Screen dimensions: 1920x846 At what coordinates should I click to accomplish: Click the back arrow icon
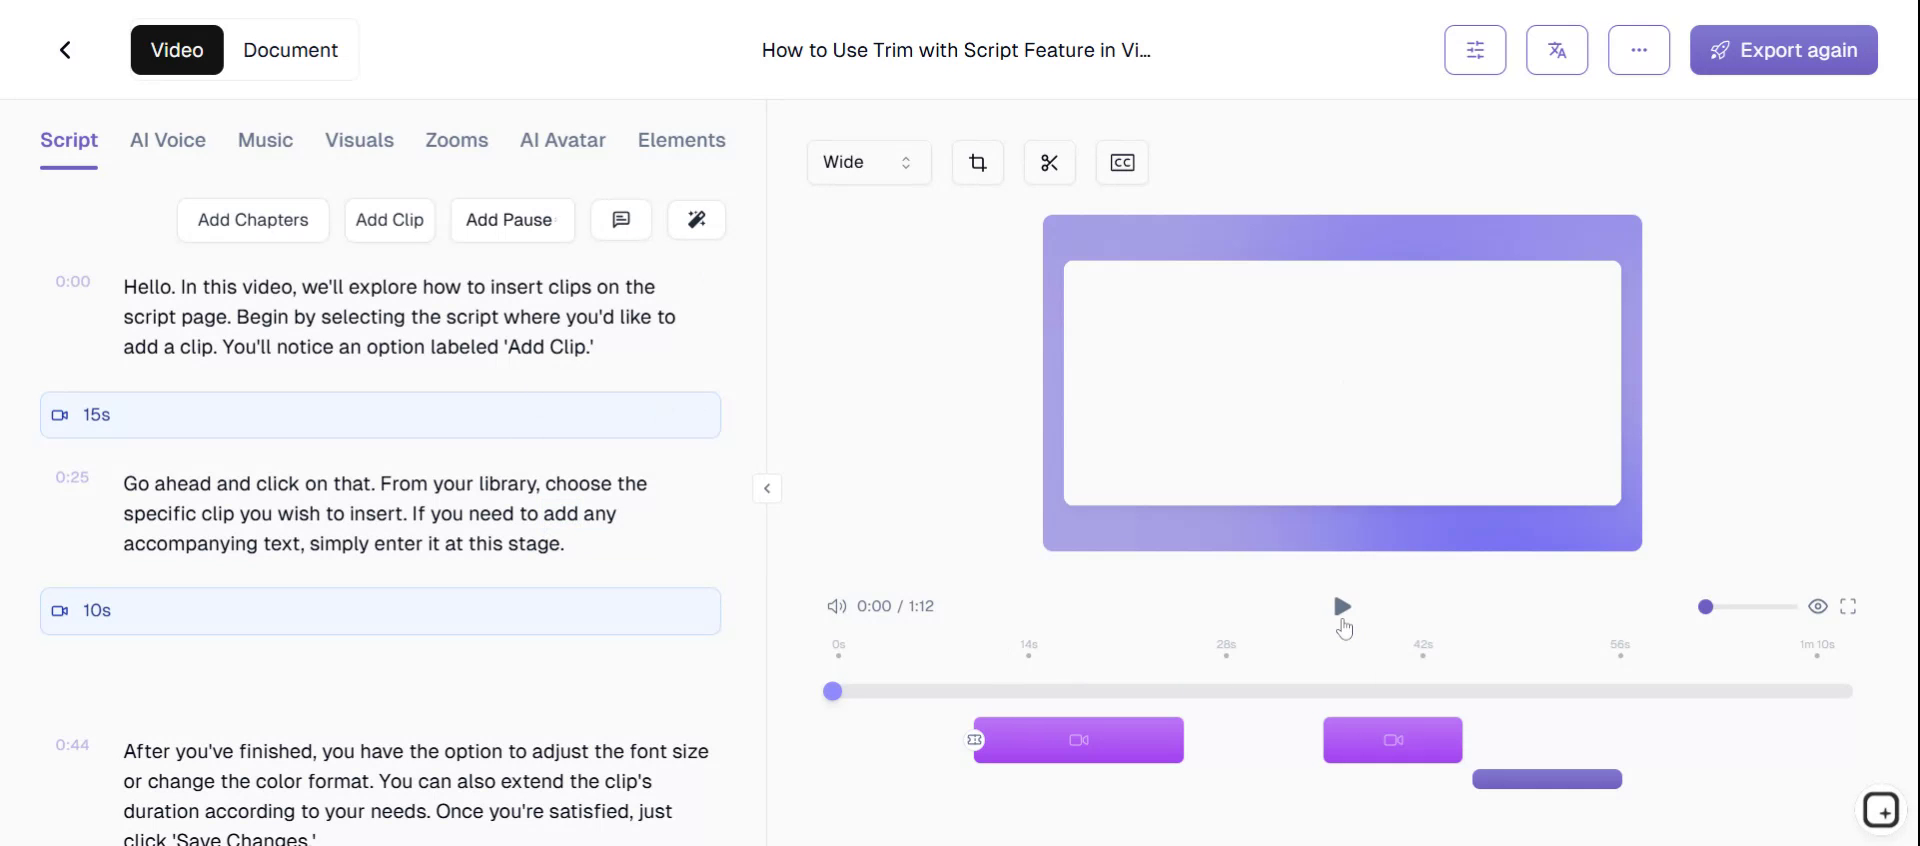click(65, 50)
